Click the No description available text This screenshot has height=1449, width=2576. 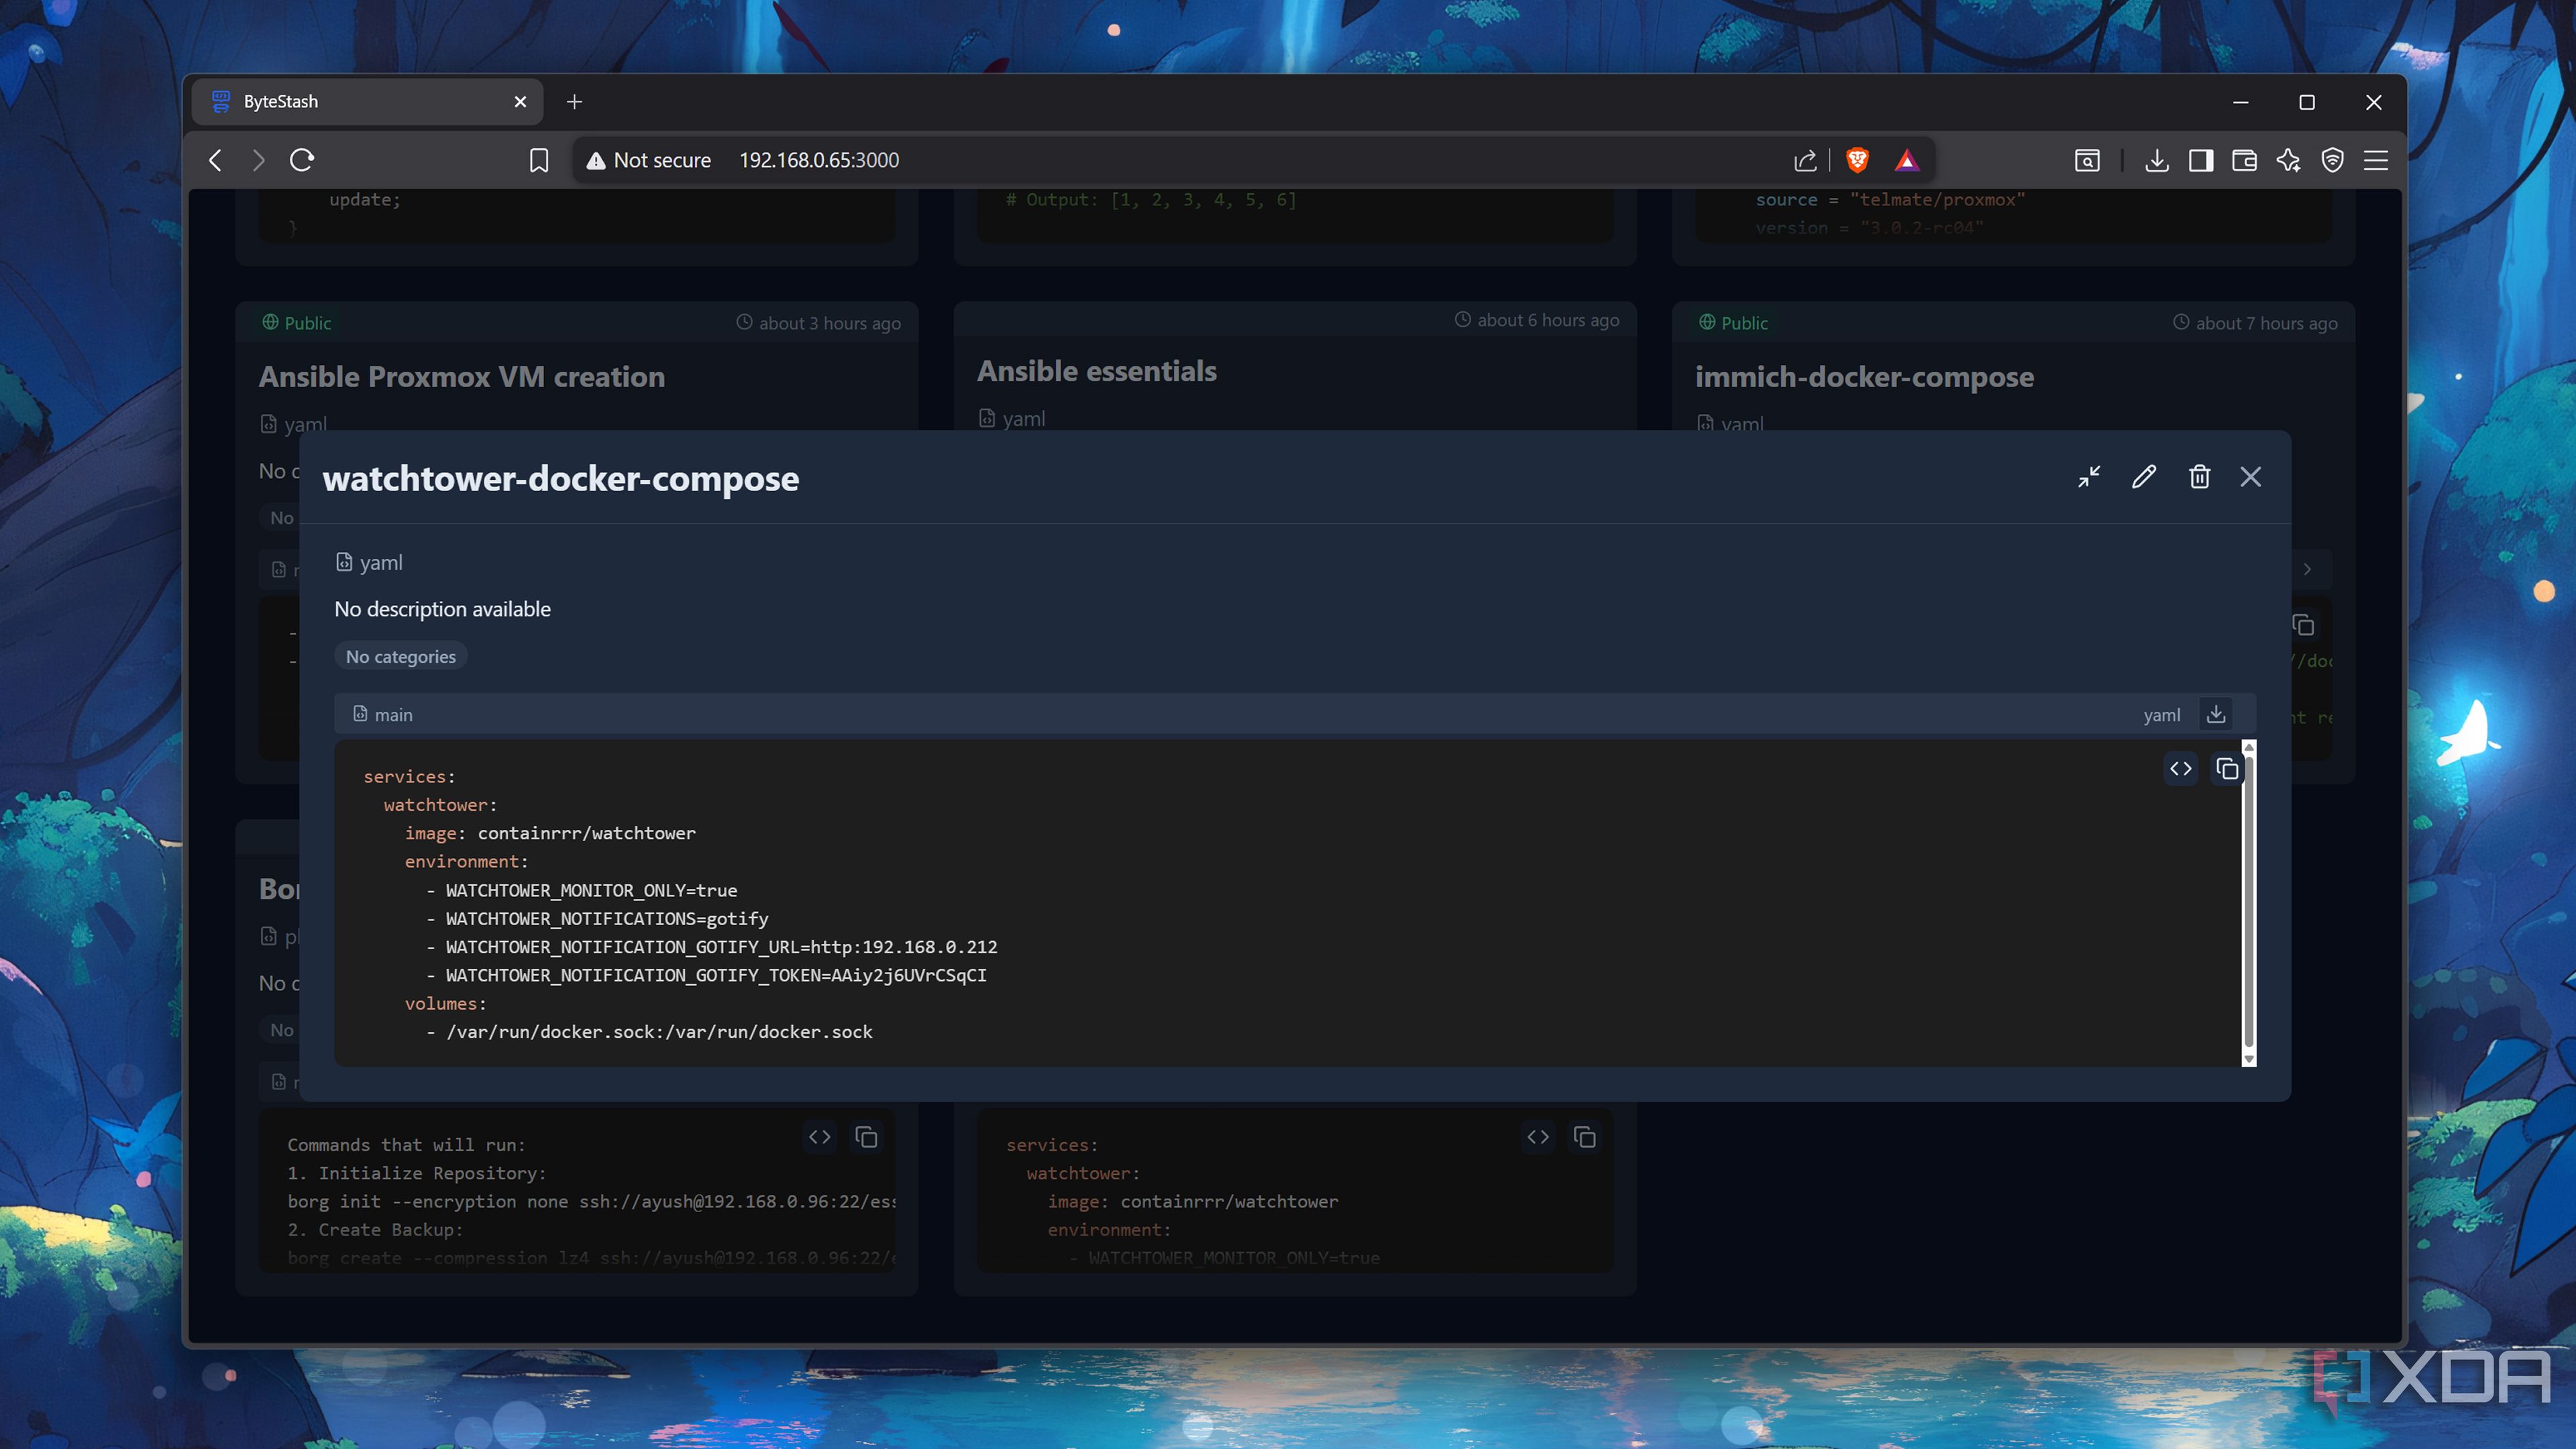point(442,609)
